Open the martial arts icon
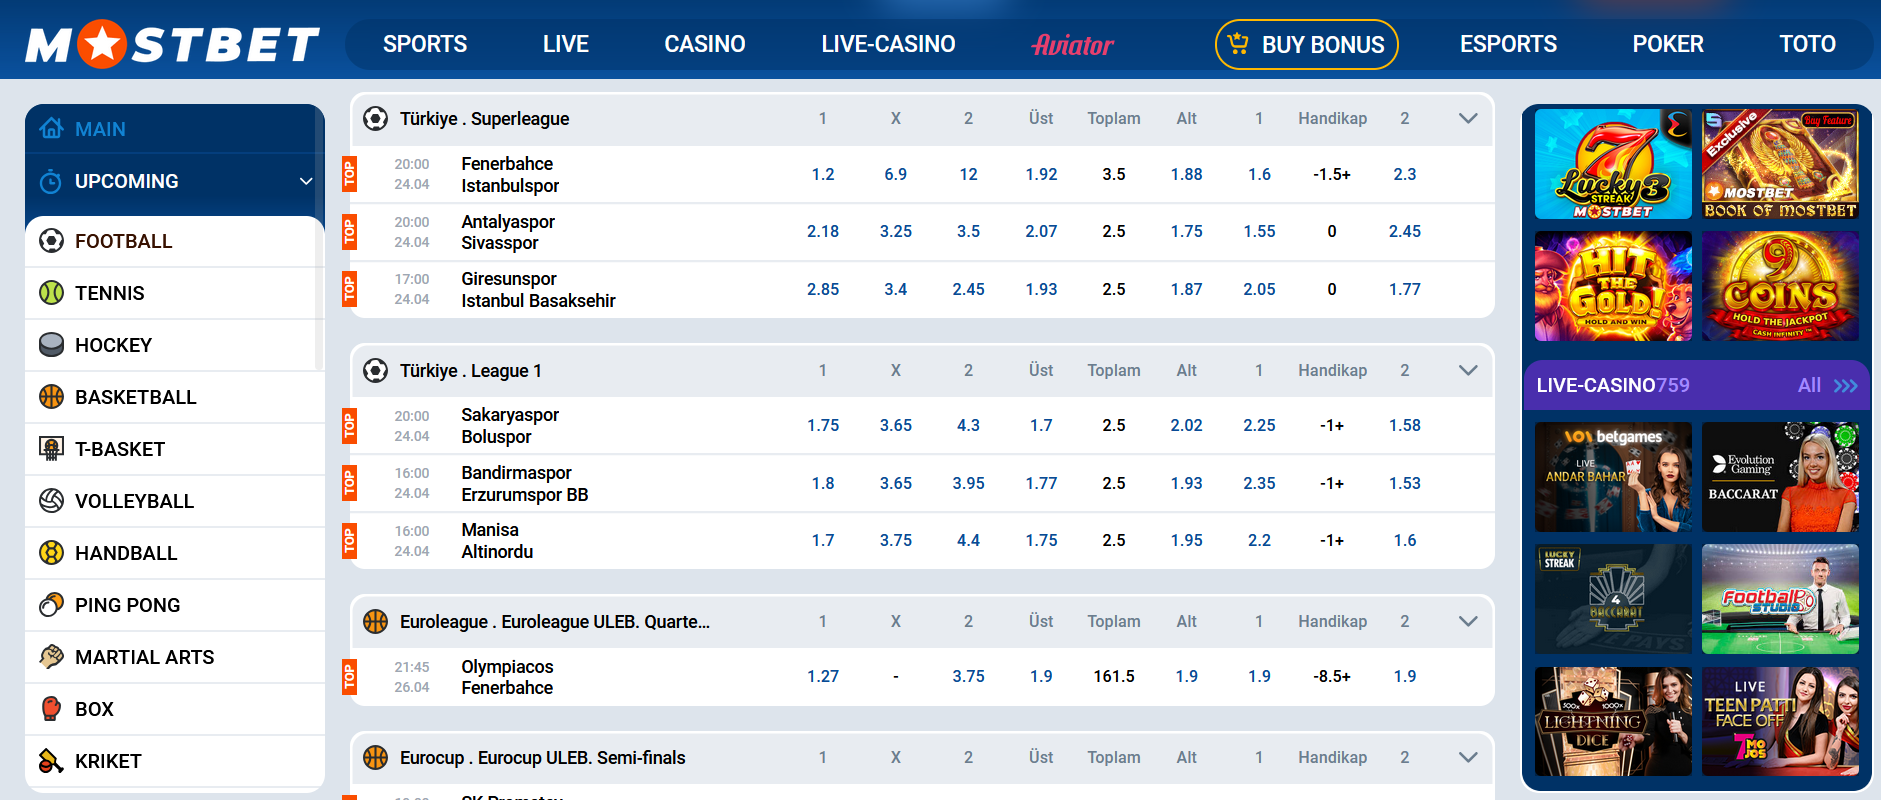Image resolution: width=1881 pixels, height=800 pixels. pos(51,657)
